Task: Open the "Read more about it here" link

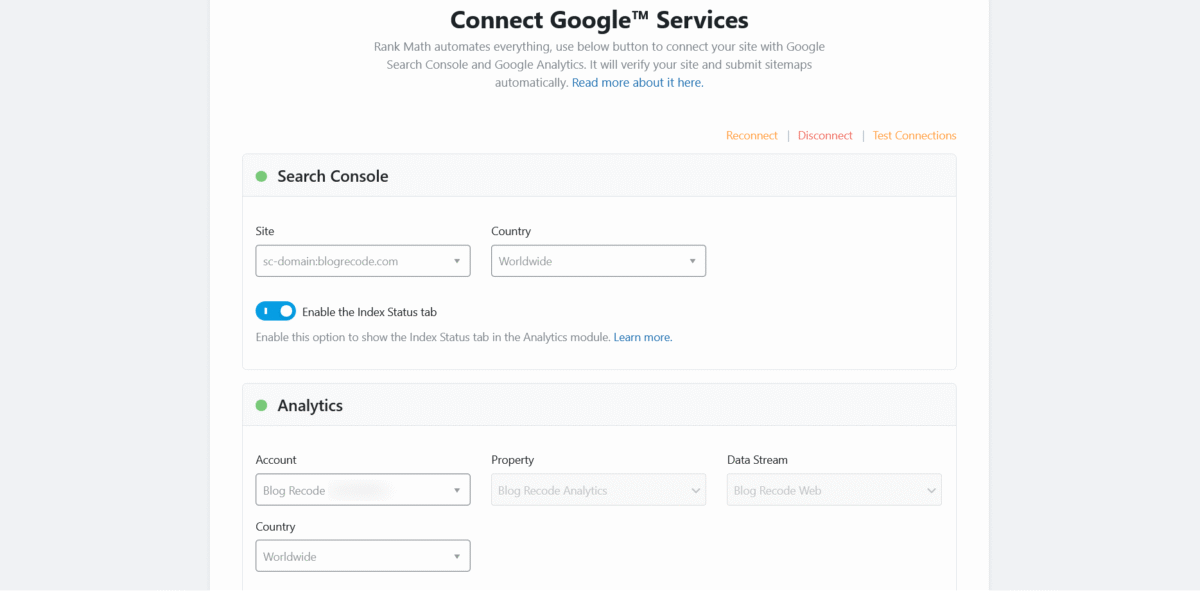Action: [637, 83]
